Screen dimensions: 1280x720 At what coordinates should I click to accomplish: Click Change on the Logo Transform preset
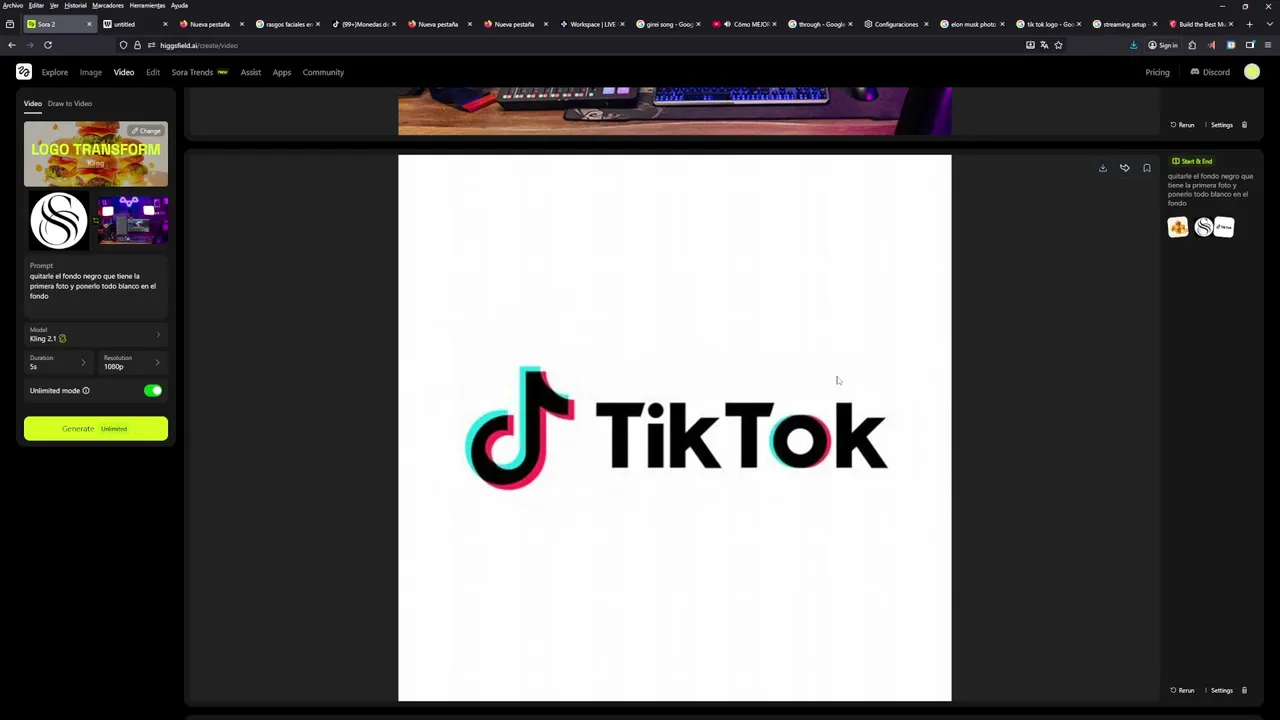(x=146, y=131)
